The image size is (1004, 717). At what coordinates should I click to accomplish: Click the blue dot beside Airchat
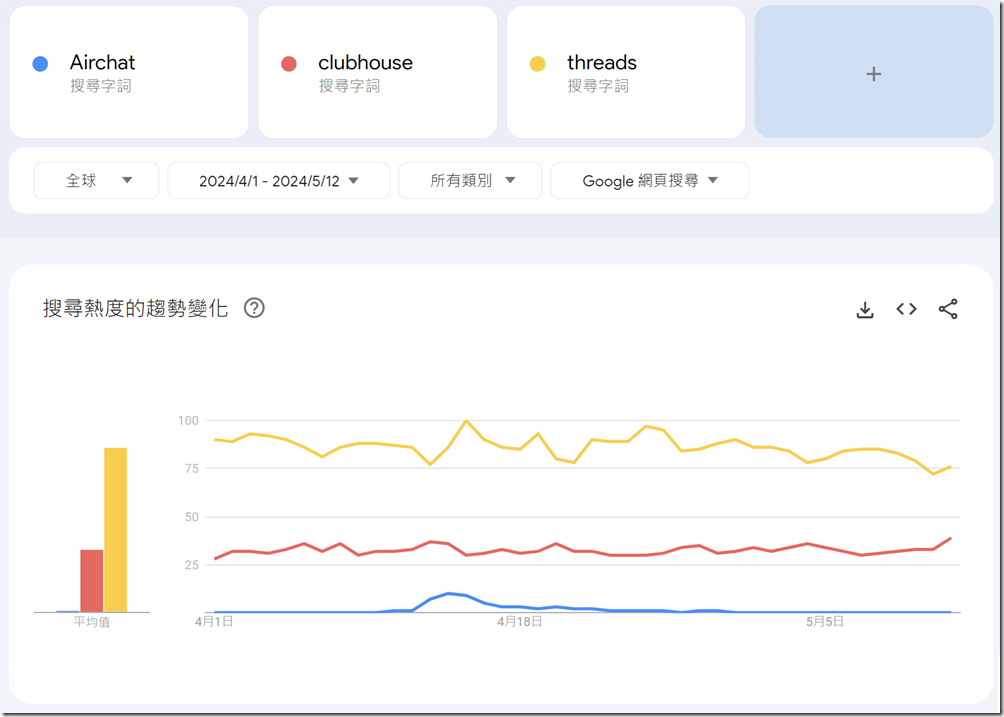click(x=40, y=64)
